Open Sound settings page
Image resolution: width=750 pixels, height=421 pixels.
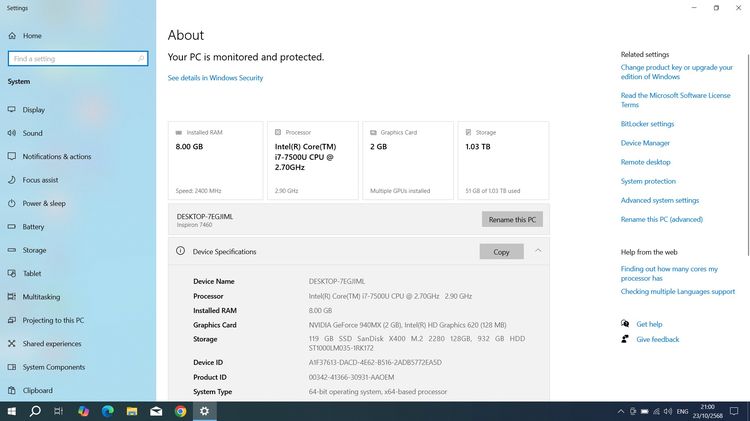coord(33,133)
